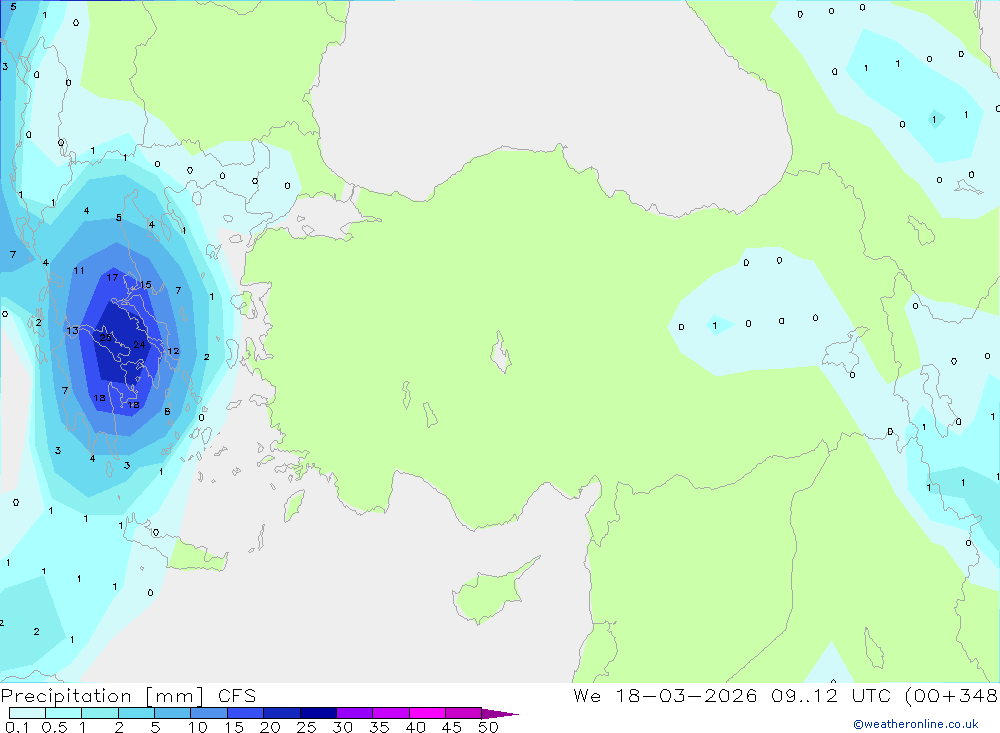
Task: Pick the legend swatch between 0.1 and 0.5
Action: coord(27,713)
